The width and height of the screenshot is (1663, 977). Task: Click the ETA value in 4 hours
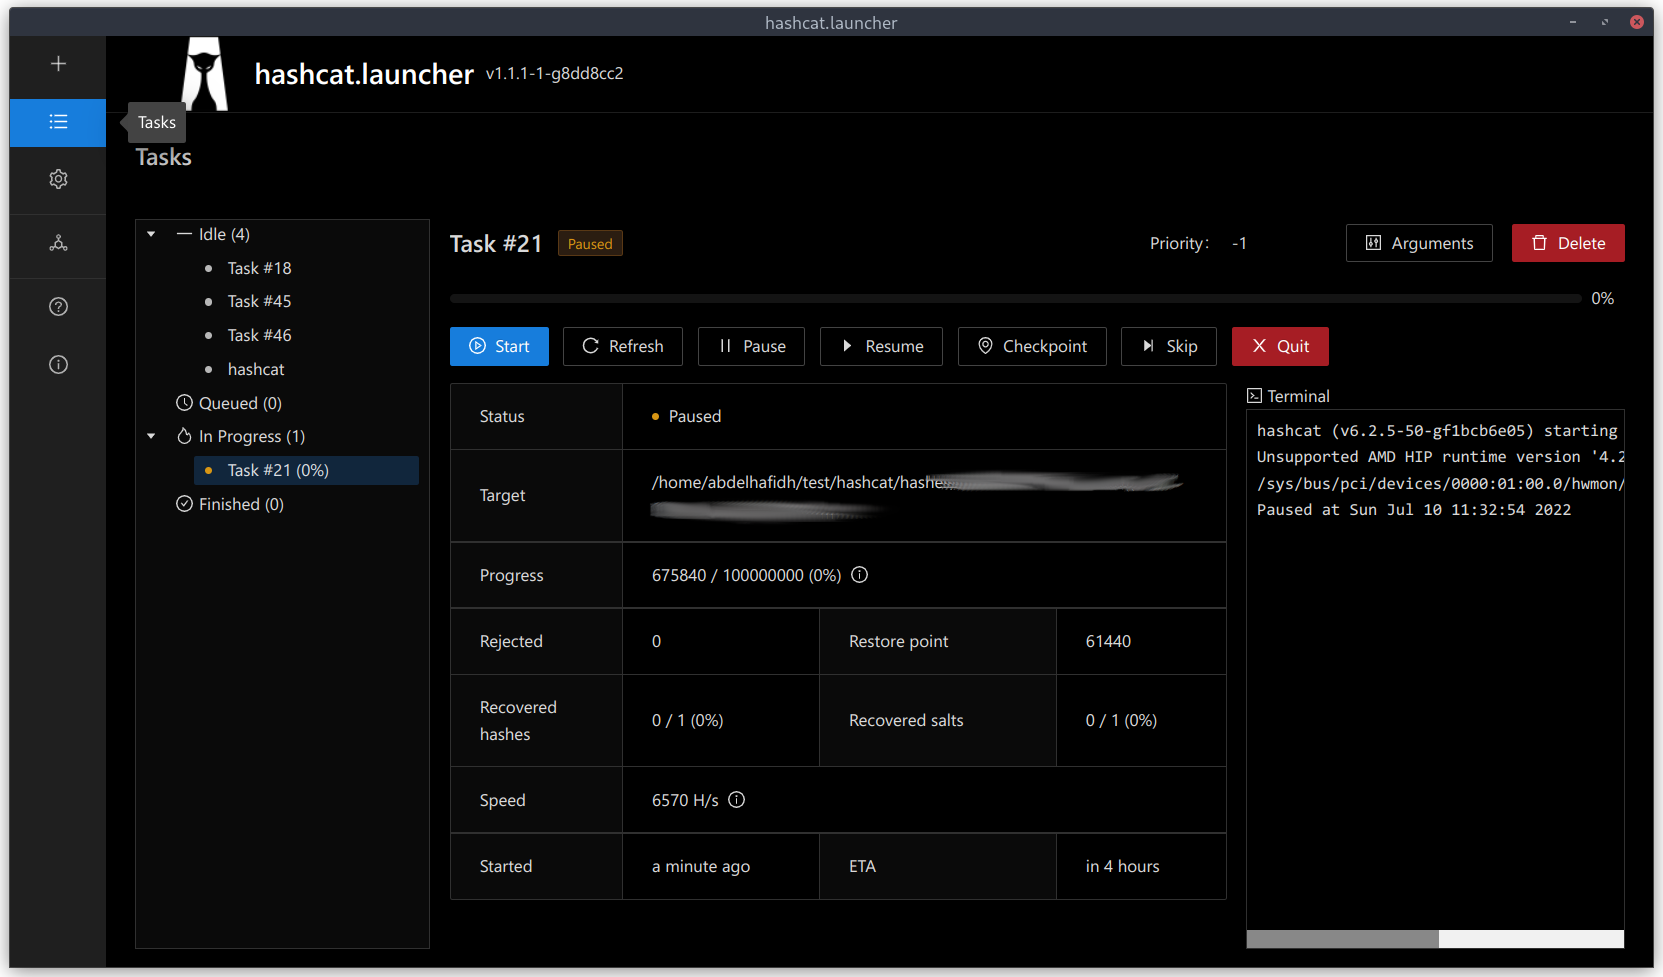[x=1122, y=866]
